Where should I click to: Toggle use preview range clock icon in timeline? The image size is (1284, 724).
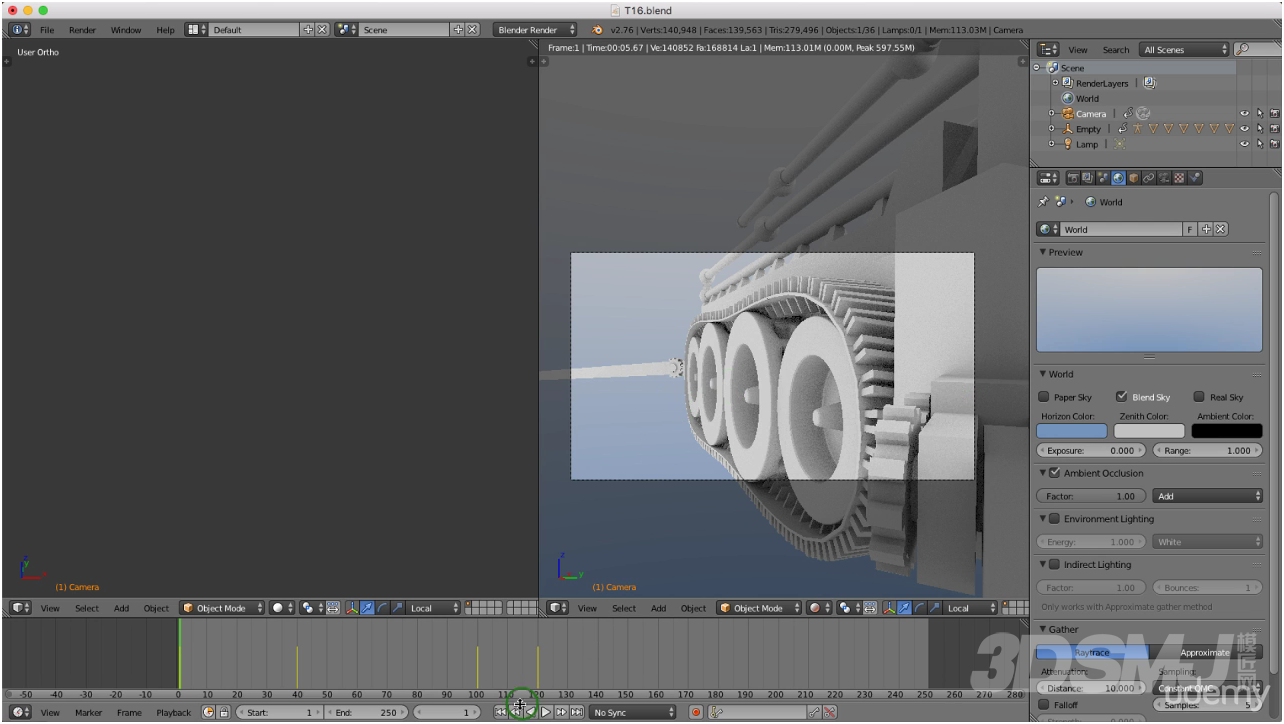click(209, 712)
